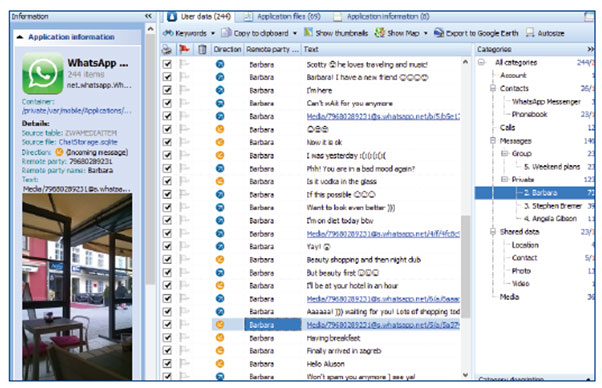Toggle checkbox for 'I'm on diet today btw' row

167,220
